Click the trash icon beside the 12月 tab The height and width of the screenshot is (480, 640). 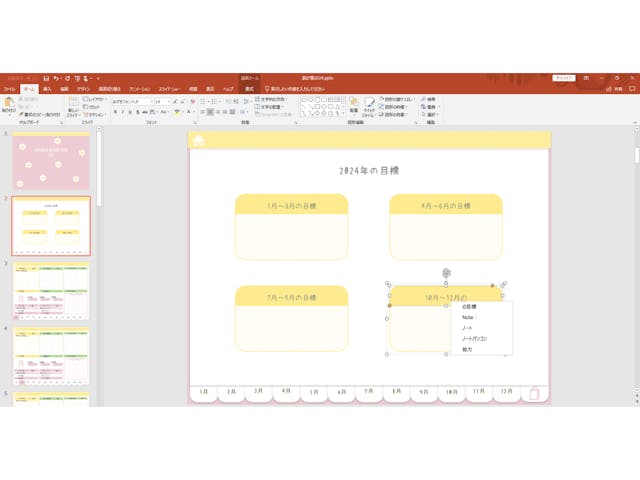point(533,393)
